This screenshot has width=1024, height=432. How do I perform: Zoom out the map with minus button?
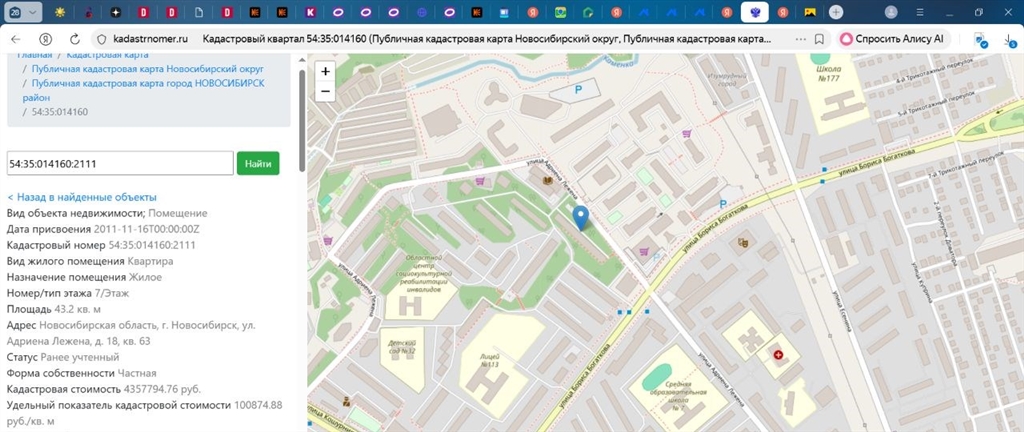[x=324, y=91]
